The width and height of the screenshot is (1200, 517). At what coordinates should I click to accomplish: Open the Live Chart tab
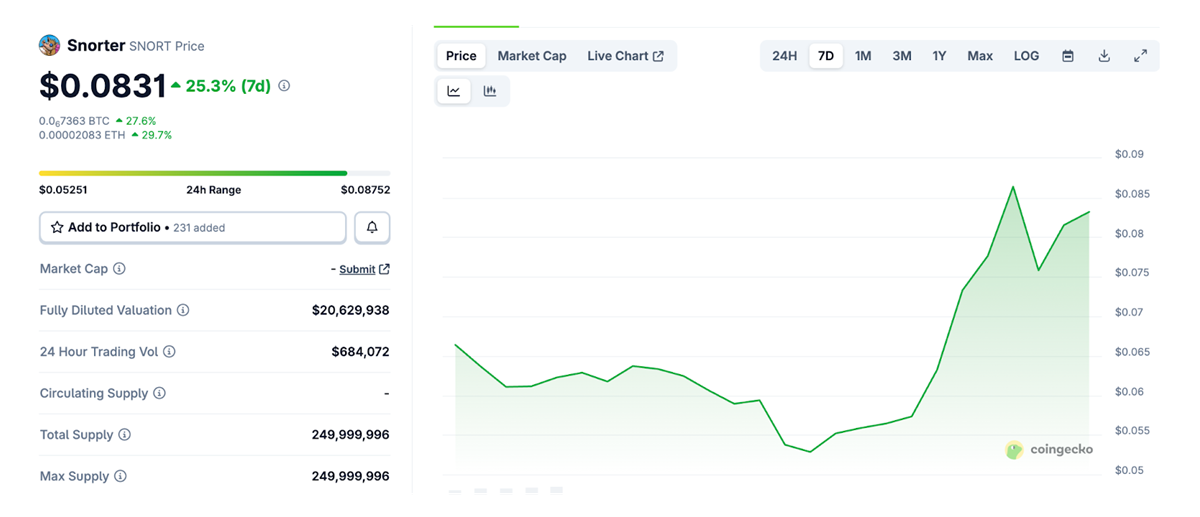point(625,56)
